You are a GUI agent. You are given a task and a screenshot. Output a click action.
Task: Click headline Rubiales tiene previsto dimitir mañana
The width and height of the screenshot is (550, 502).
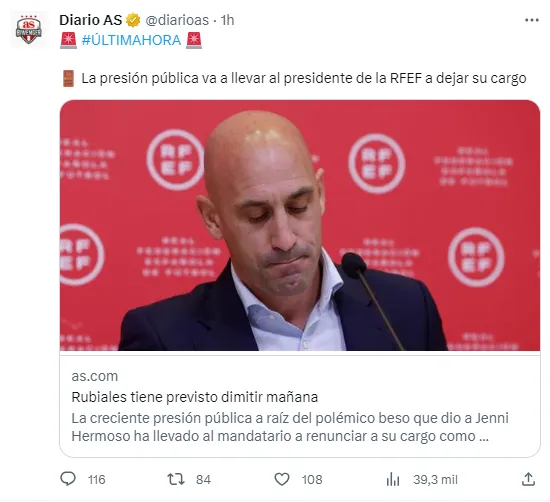pyautogui.click(x=195, y=397)
